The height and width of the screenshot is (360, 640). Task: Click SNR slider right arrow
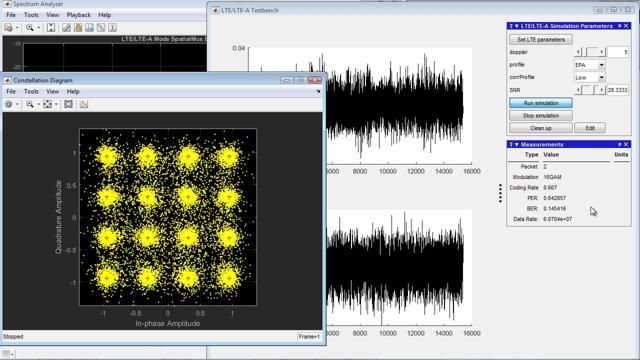602,90
